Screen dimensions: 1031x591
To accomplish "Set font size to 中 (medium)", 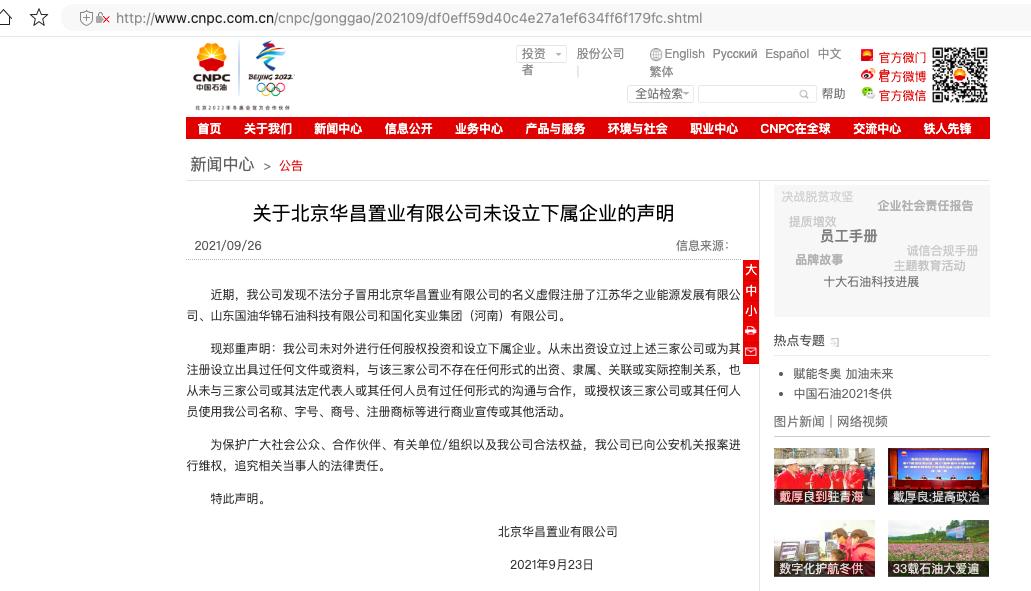I will pos(751,290).
